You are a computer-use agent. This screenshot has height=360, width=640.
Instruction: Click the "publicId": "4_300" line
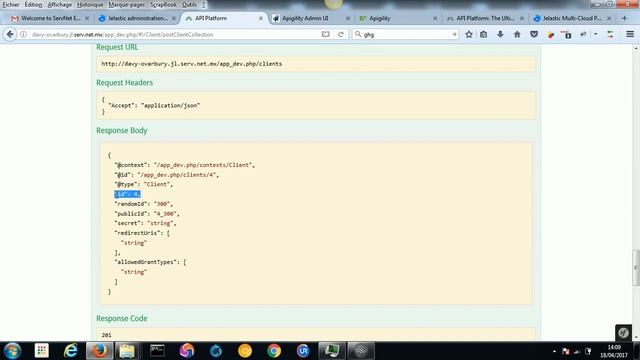[x=147, y=213]
